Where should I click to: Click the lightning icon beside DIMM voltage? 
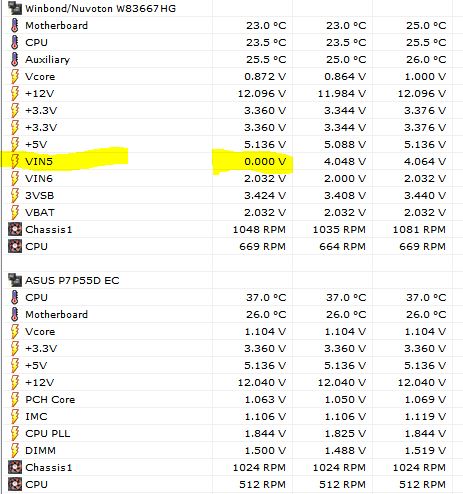pos(14,450)
